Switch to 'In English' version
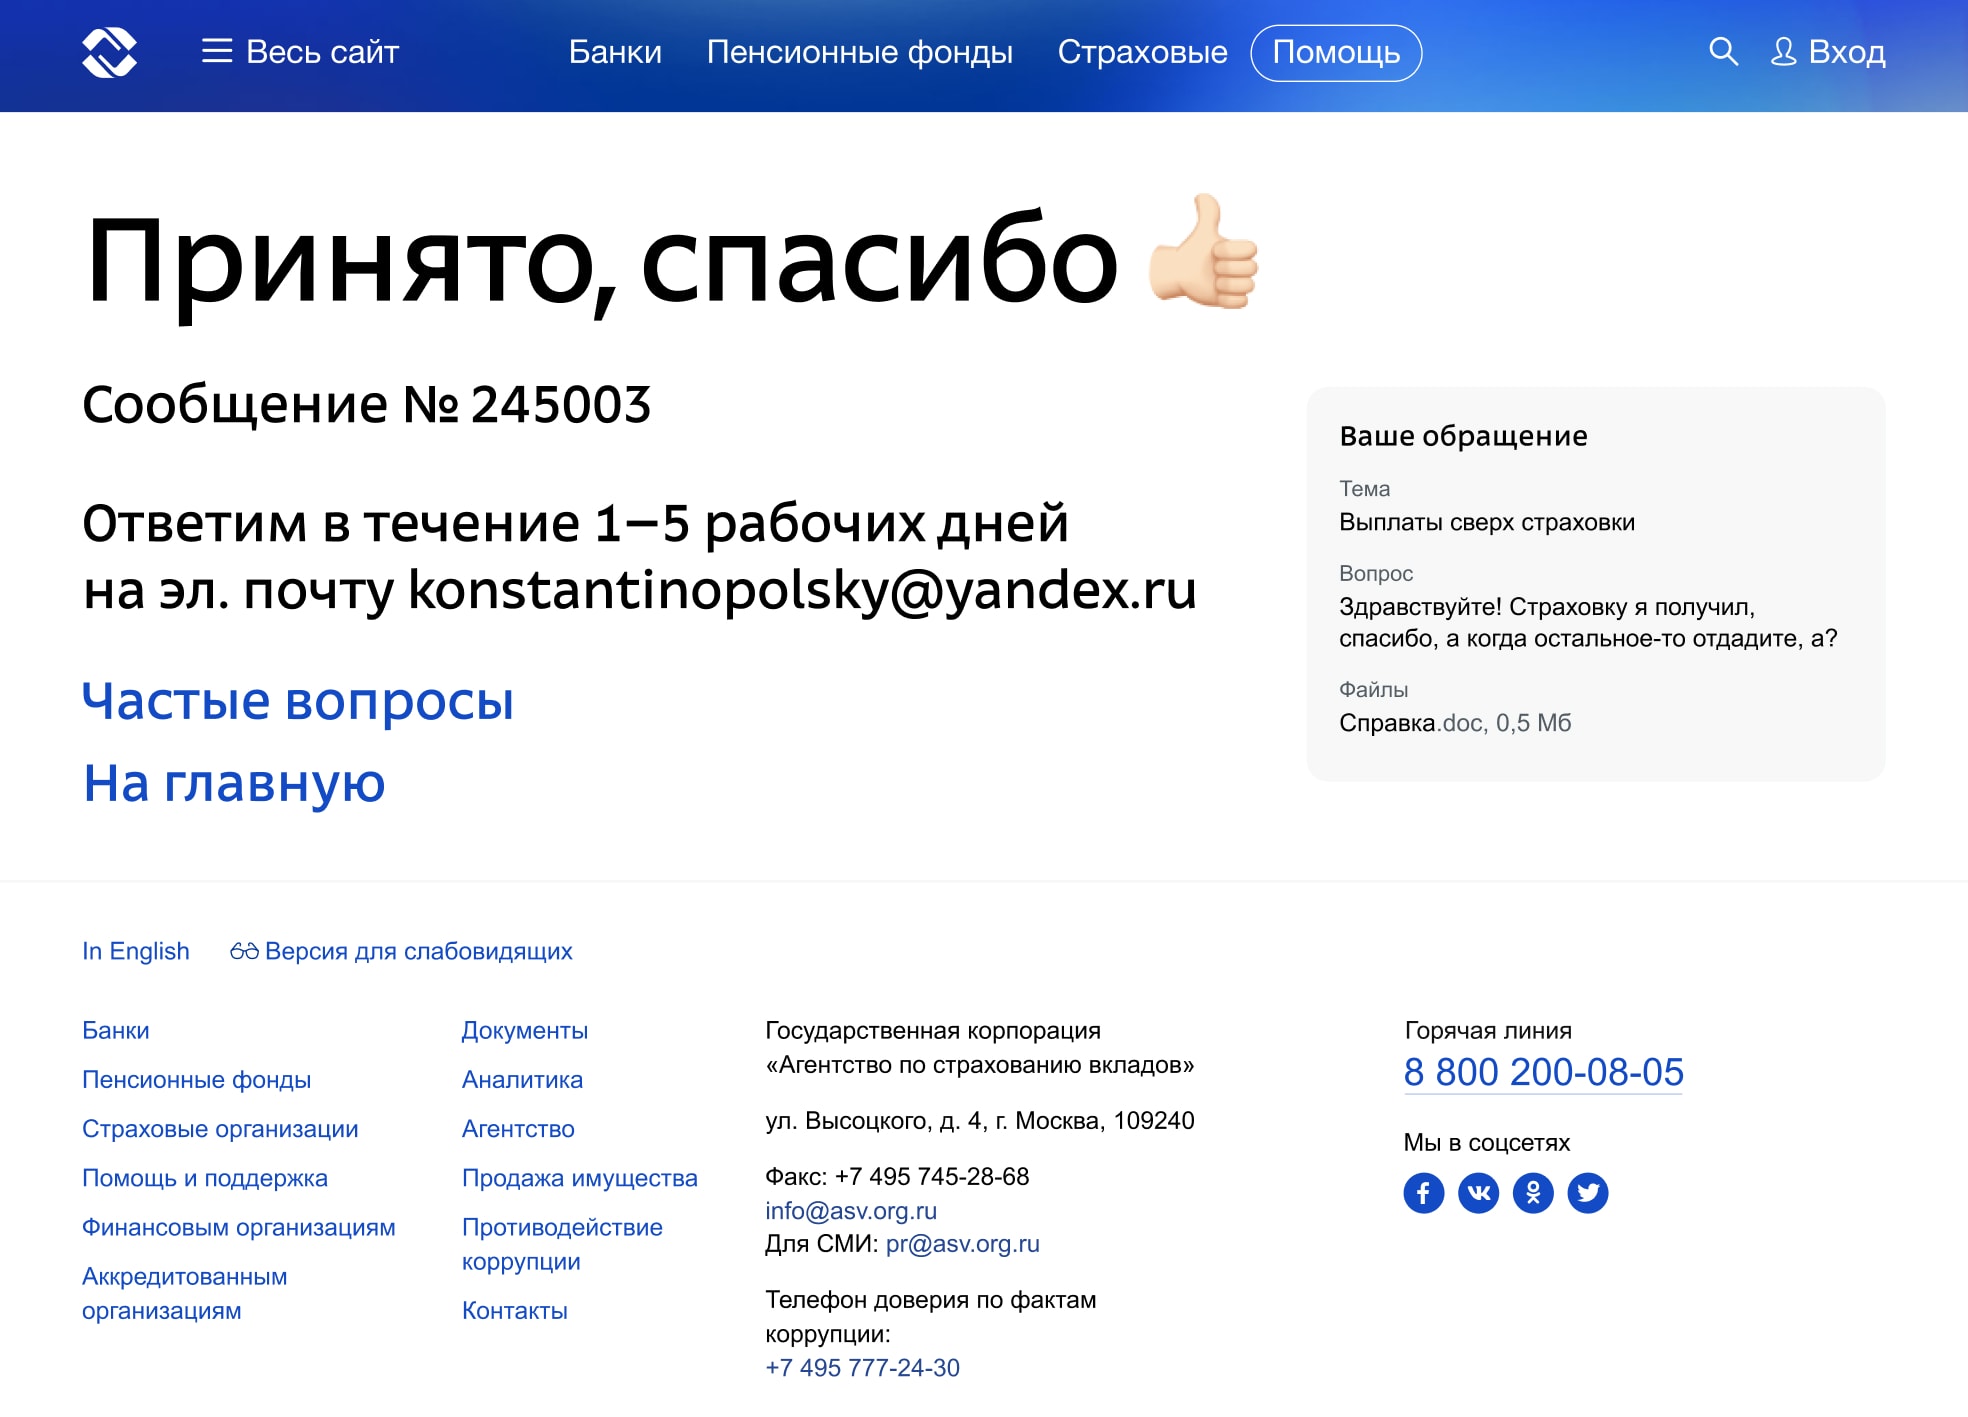 pyautogui.click(x=136, y=951)
